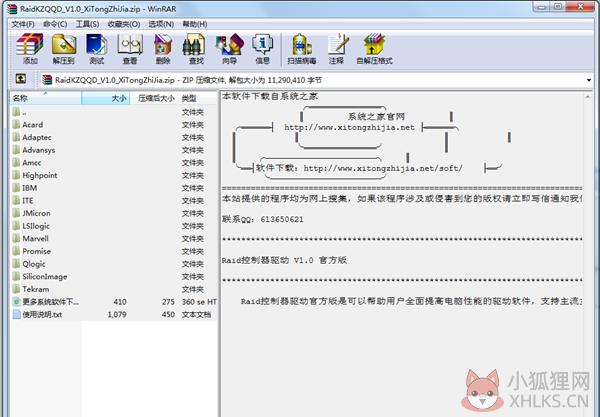Screen dimensions: 600x417
Task: Select the IBM folder icon
Action: click(16, 187)
